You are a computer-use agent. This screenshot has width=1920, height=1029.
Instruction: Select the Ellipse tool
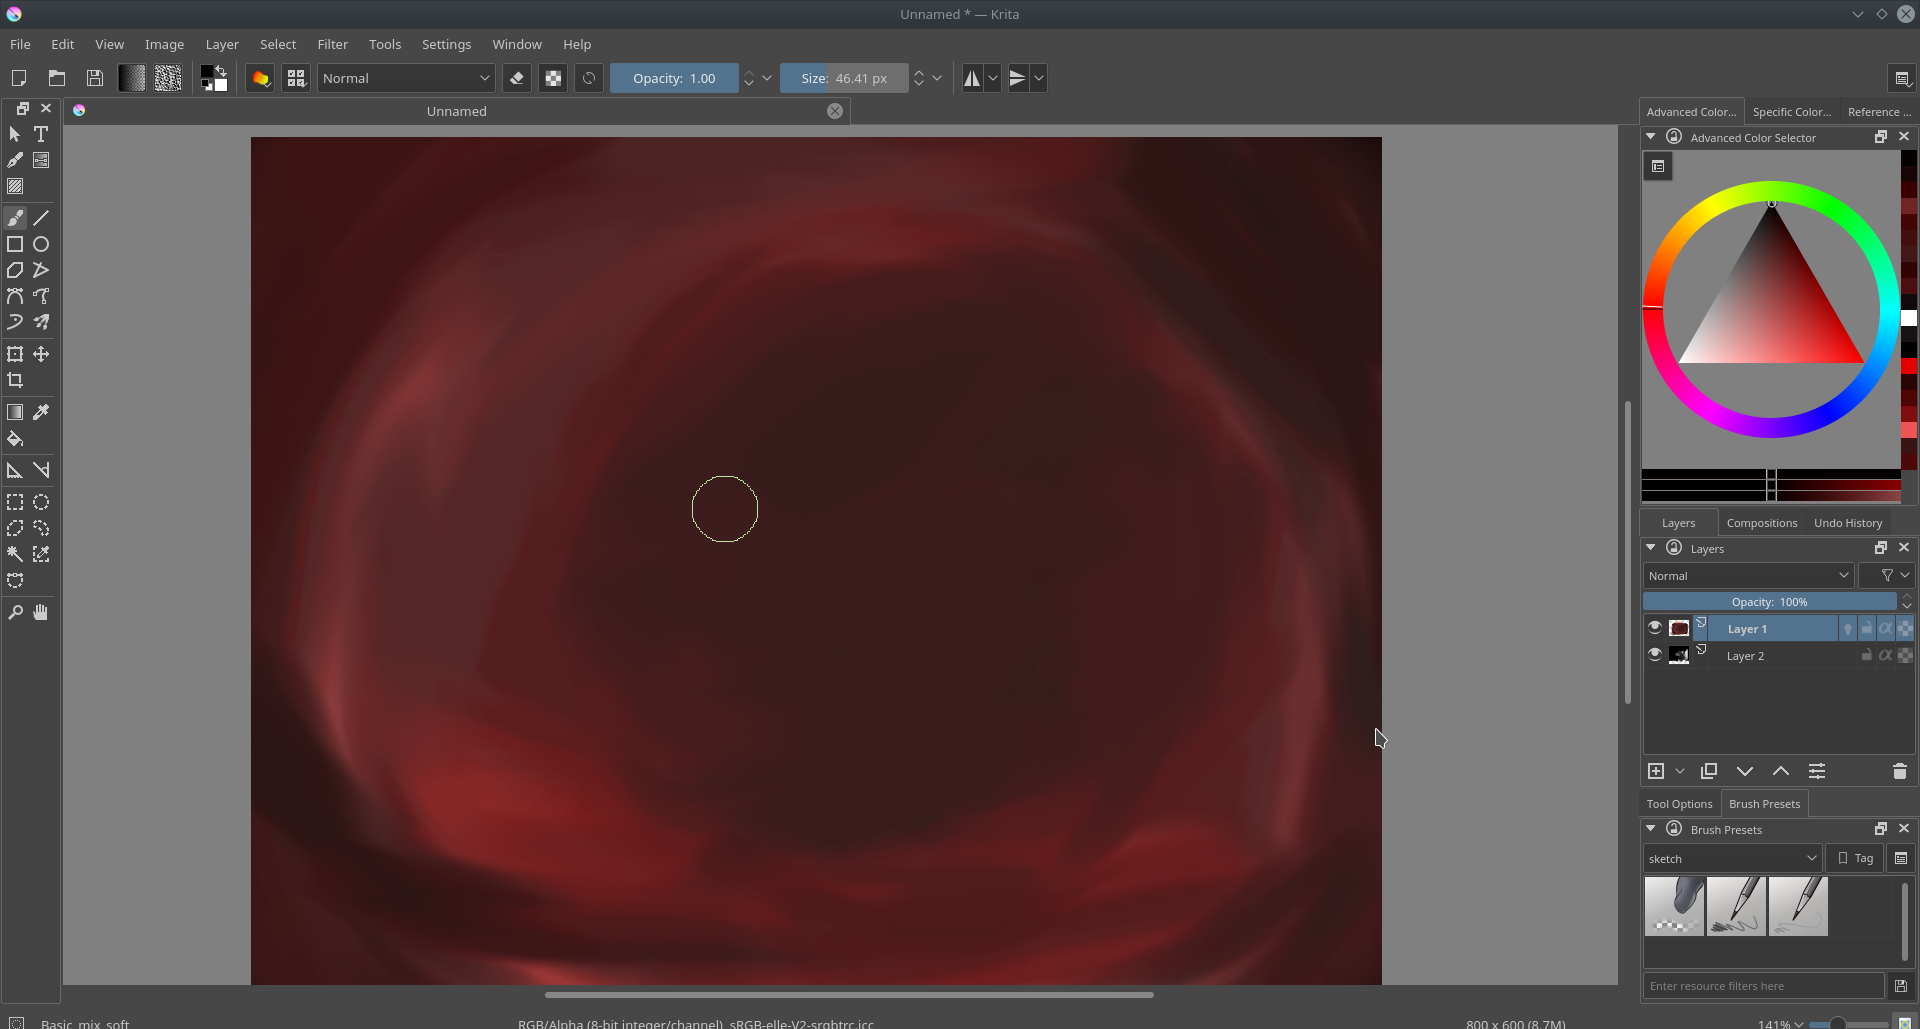pyautogui.click(x=41, y=244)
